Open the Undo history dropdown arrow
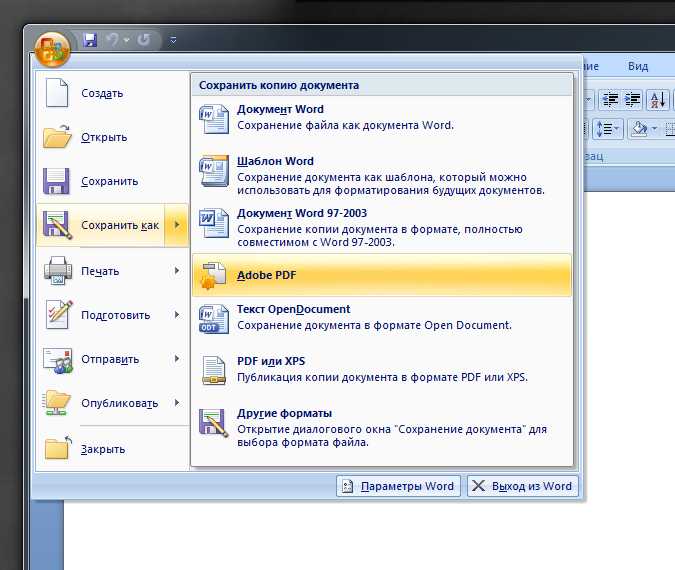The height and width of the screenshot is (570, 675). coord(127,40)
